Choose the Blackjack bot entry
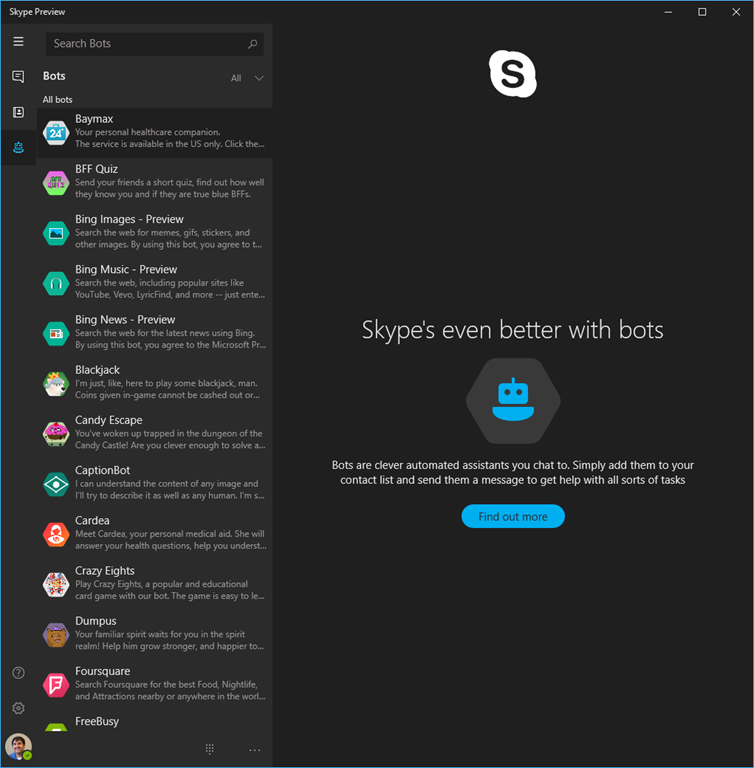 (x=155, y=383)
